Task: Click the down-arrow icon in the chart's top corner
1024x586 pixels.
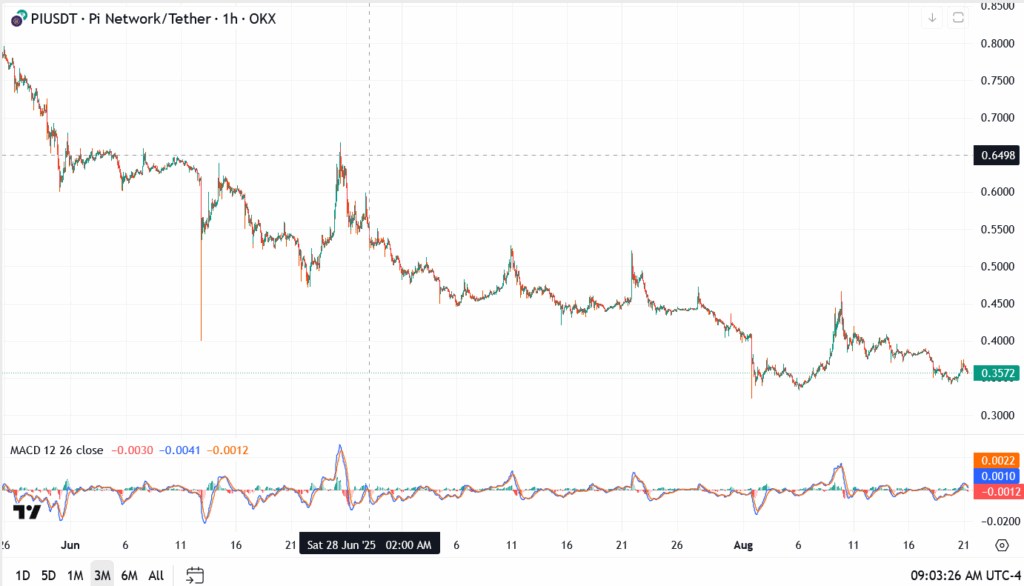Action: tap(932, 18)
